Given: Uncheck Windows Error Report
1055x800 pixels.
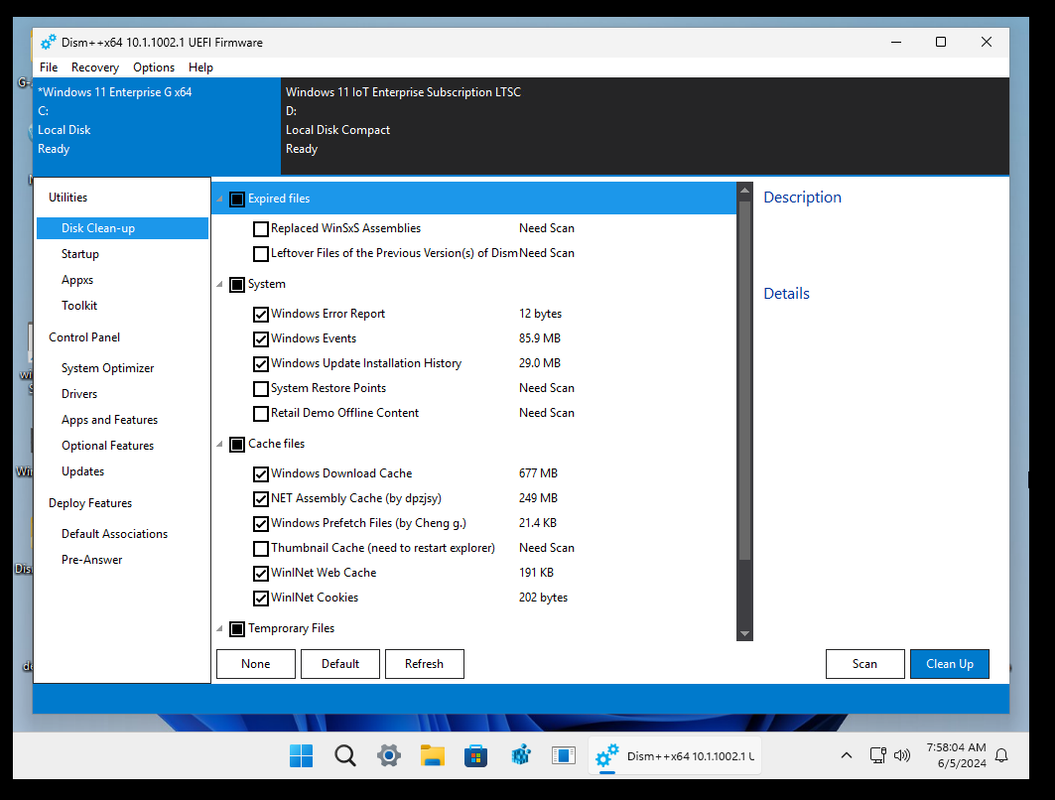Looking at the screenshot, I should click(260, 314).
